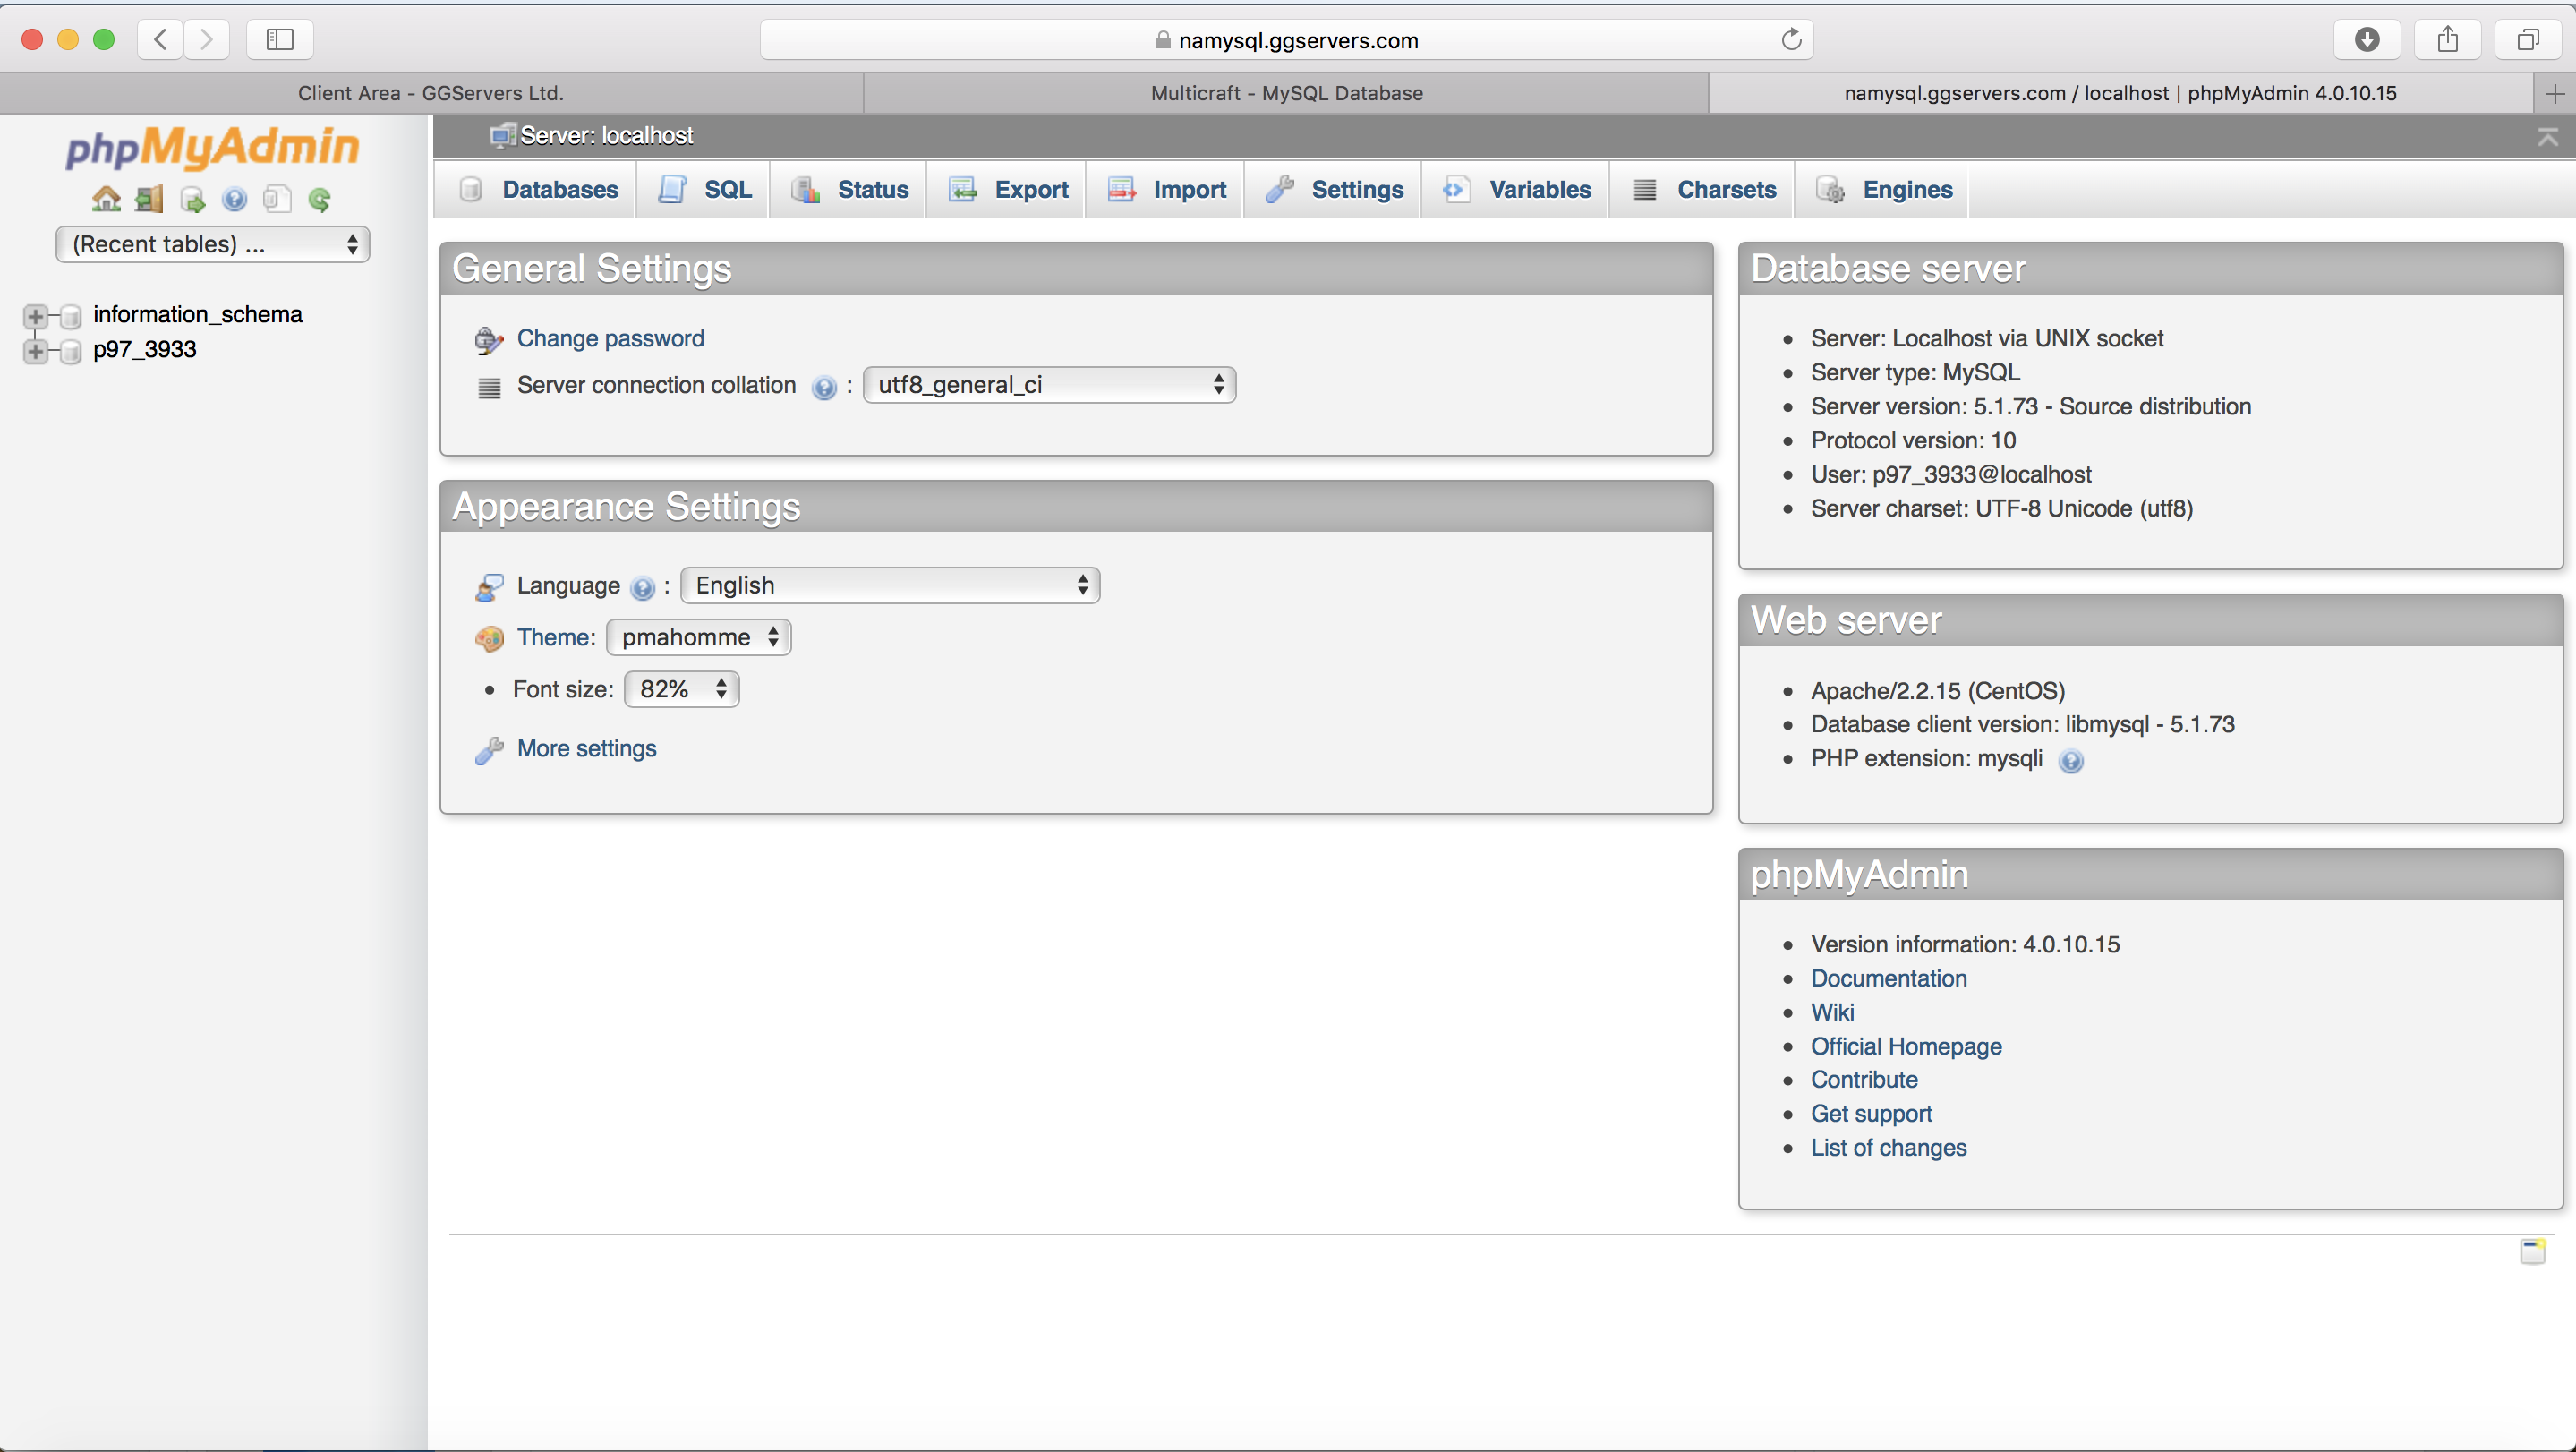
Task: Open the Query window icon
Action: pos(192,200)
